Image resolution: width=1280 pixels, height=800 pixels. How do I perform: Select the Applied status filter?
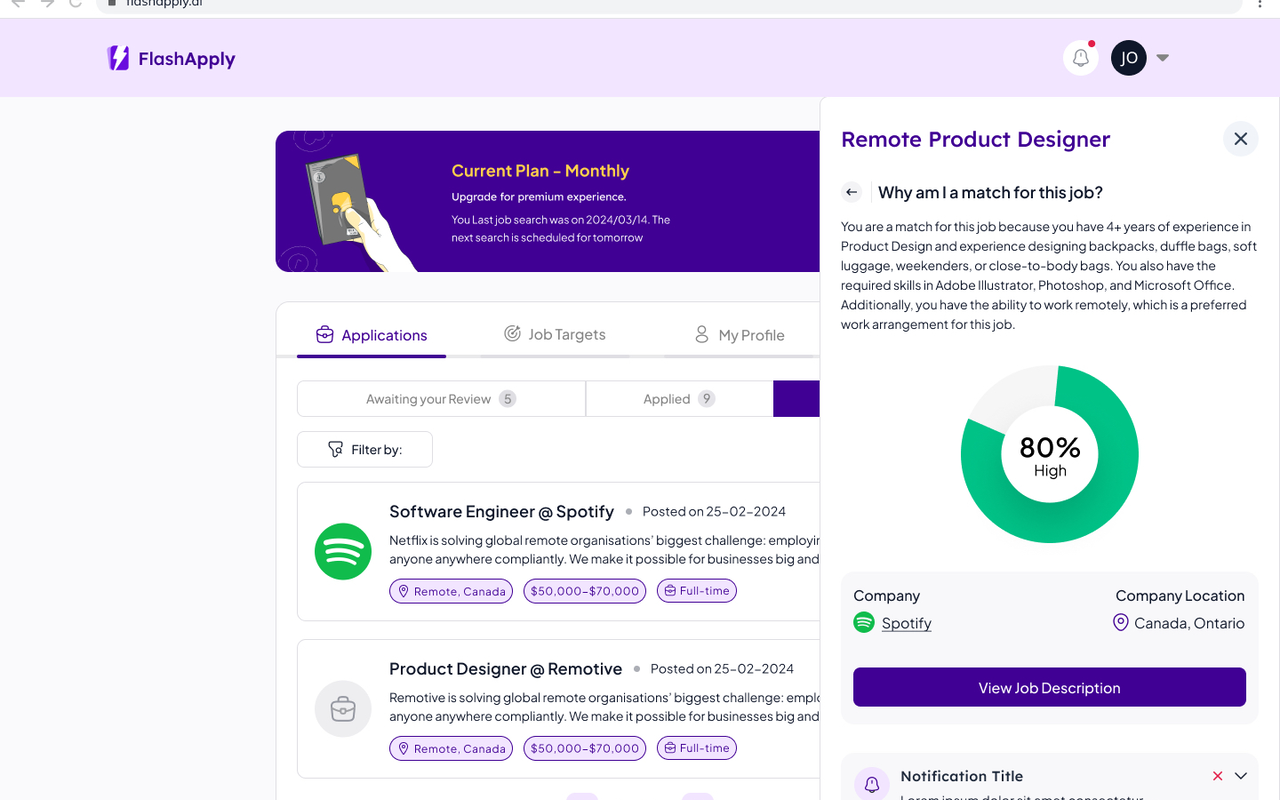pyautogui.click(x=678, y=399)
